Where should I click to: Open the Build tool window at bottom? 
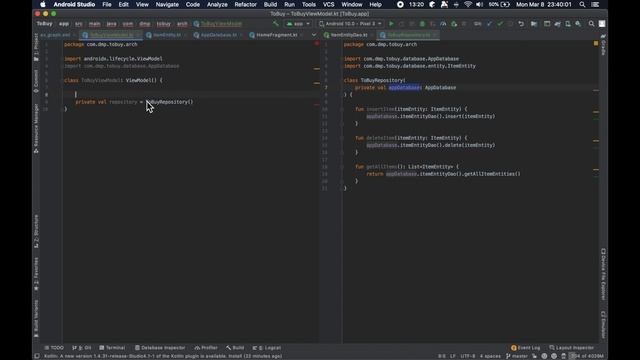tap(235, 348)
